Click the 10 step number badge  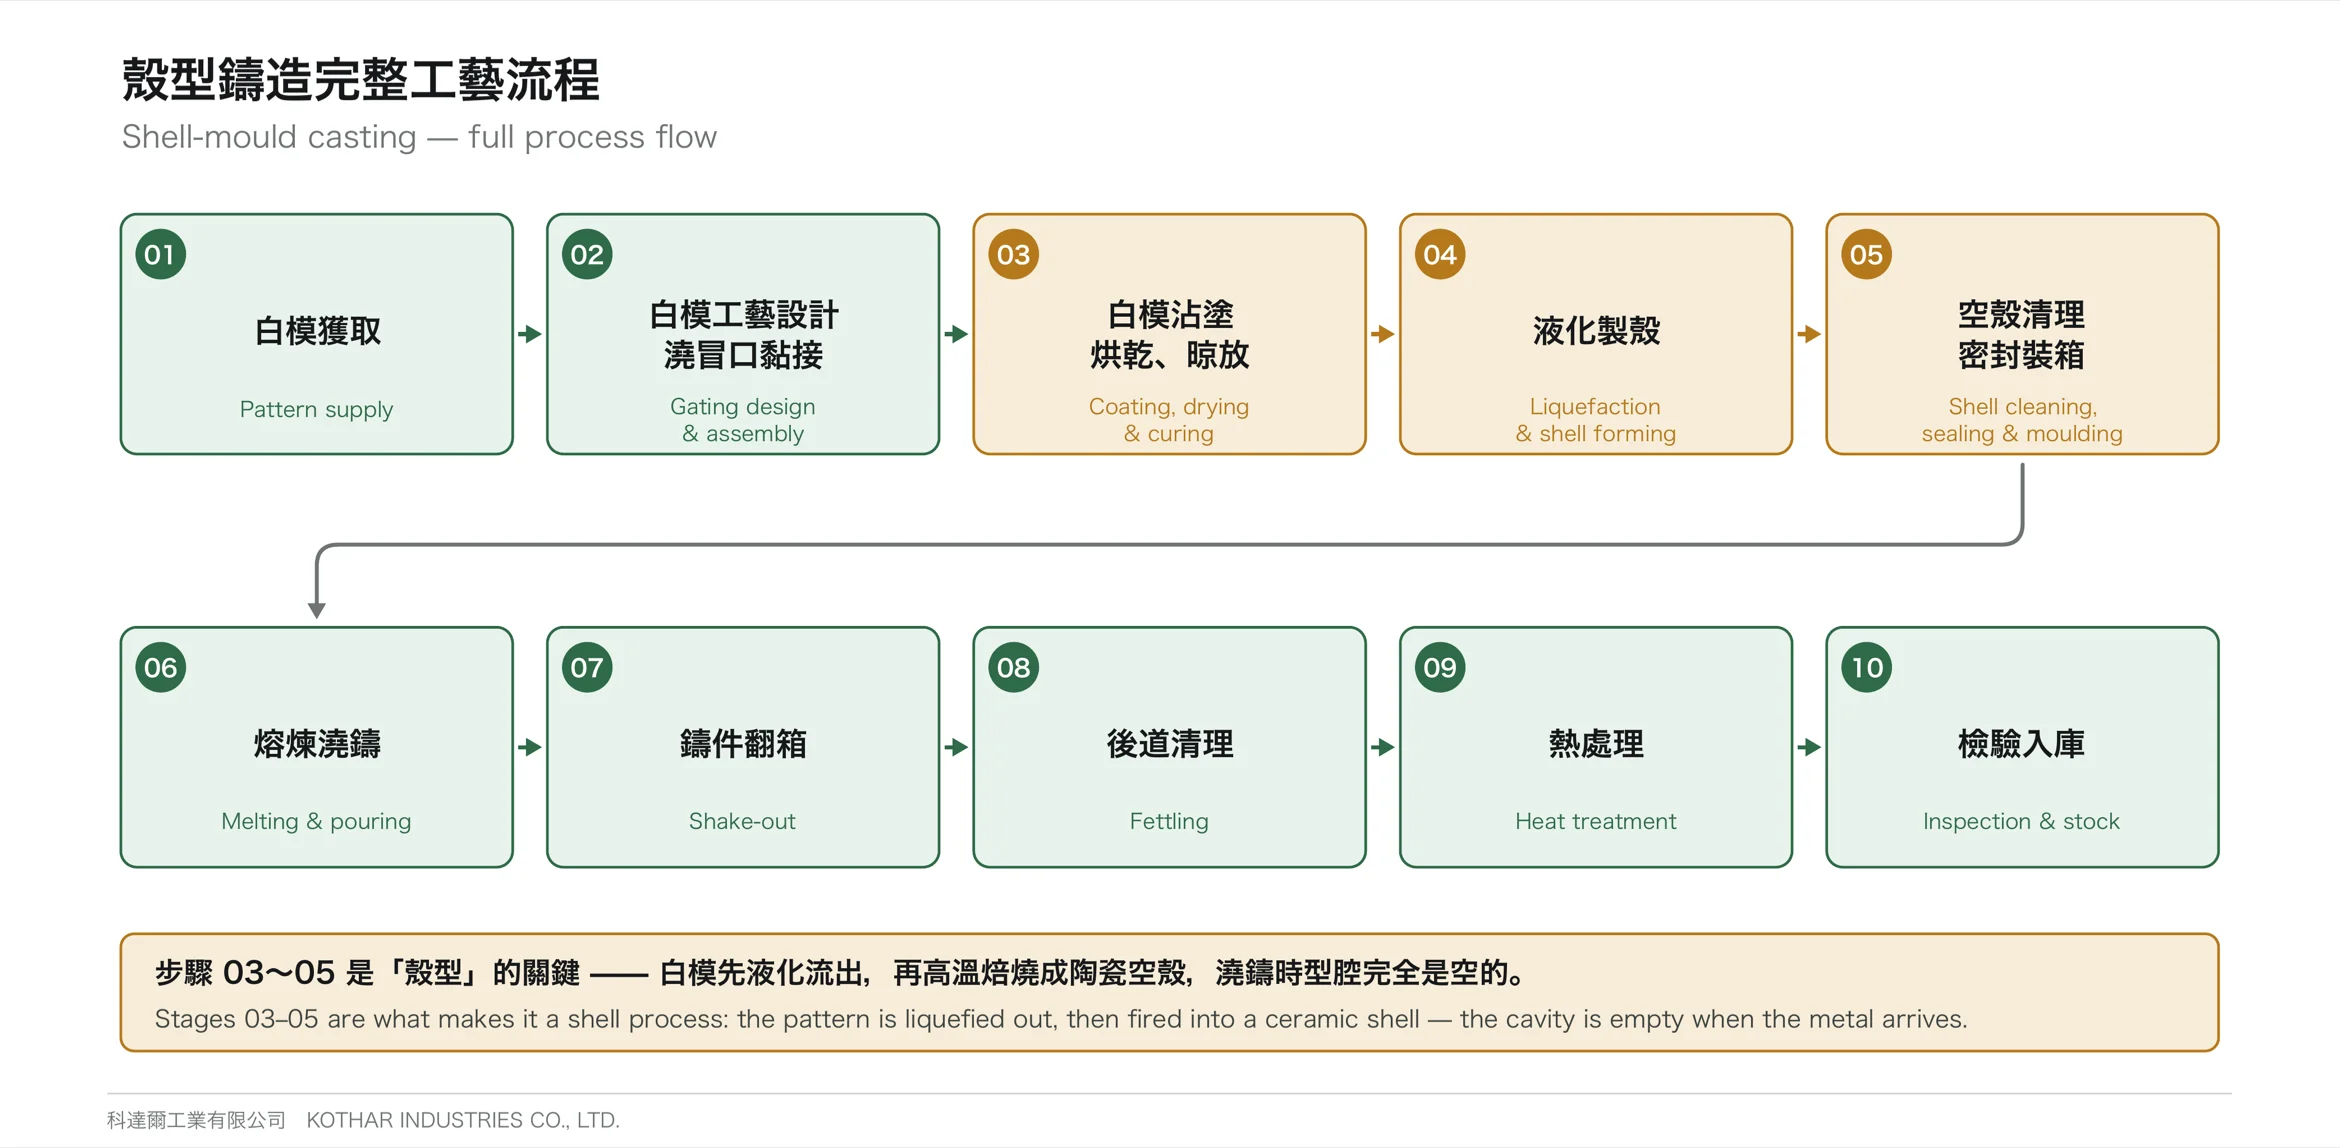1866,668
